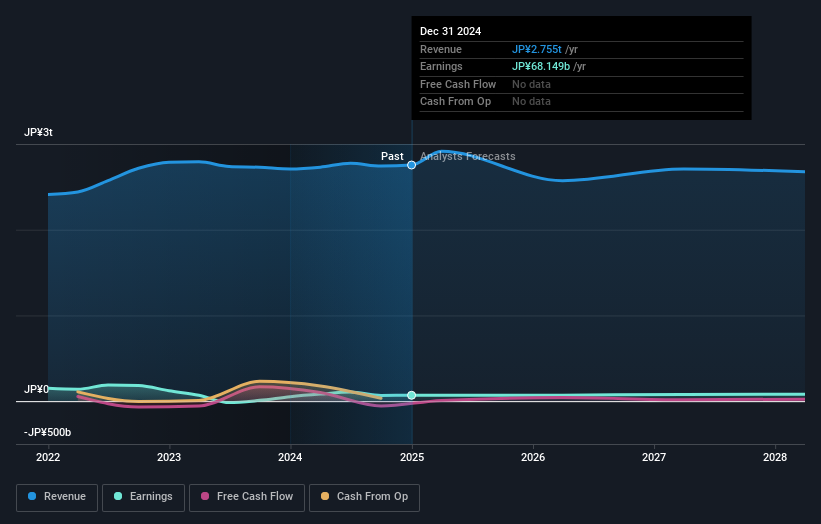
Task: Select the earnings data point at Dec 2024
Action: click(x=412, y=395)
